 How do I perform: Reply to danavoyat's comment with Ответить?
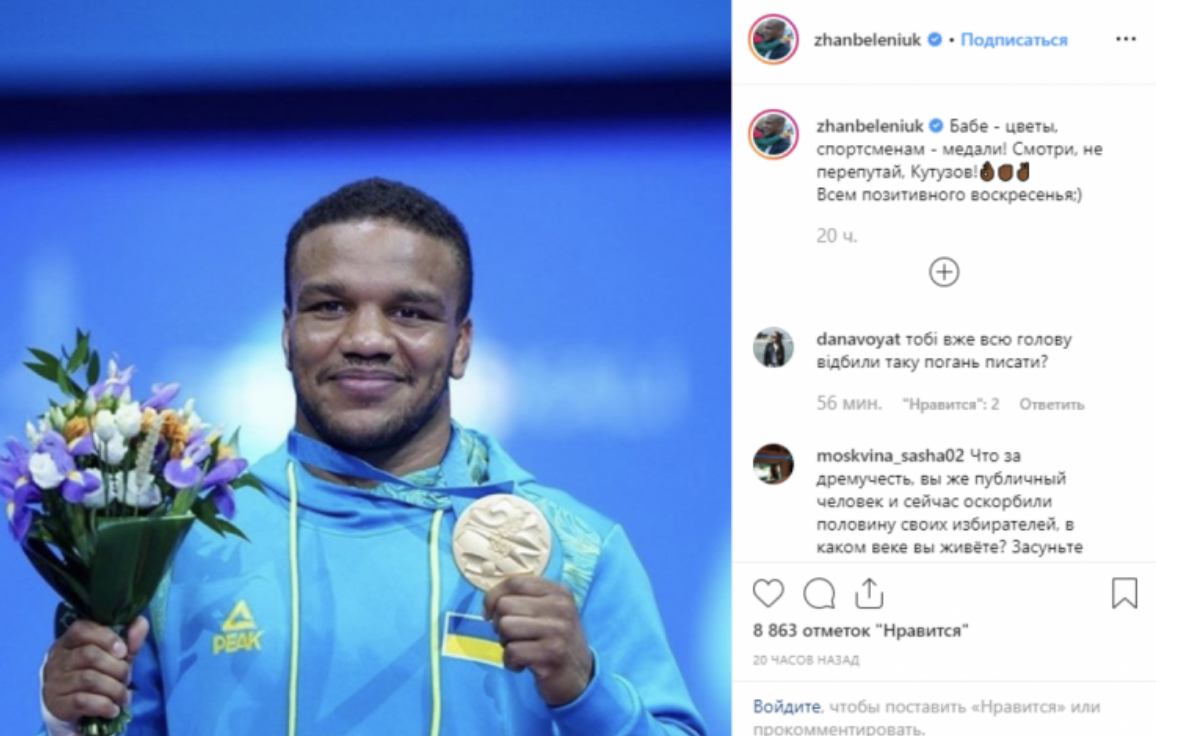1051,404
